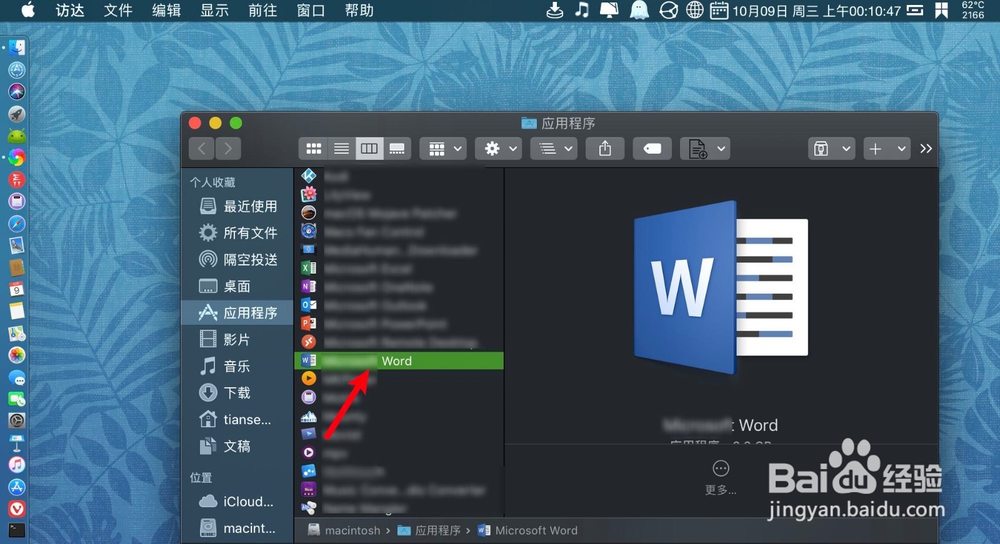Open the 编辑 menu

[166, 10]
